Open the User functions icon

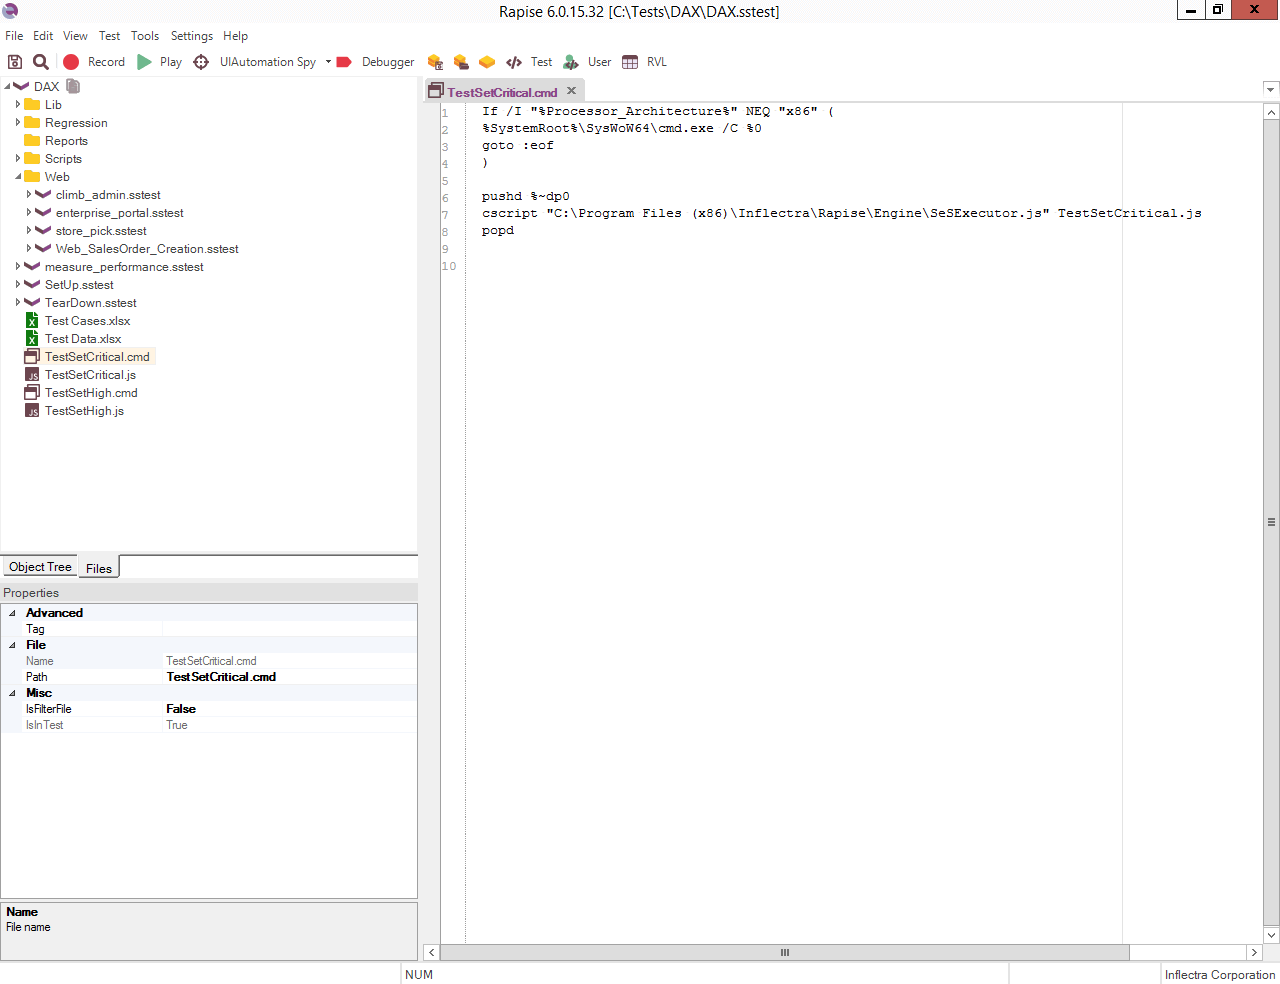click(x=571, y=62)
